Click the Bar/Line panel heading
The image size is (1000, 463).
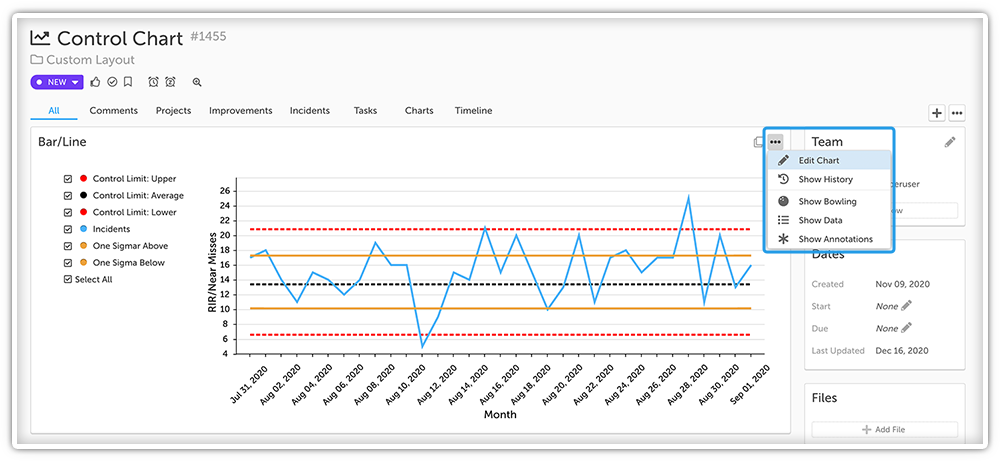point(62,142)
